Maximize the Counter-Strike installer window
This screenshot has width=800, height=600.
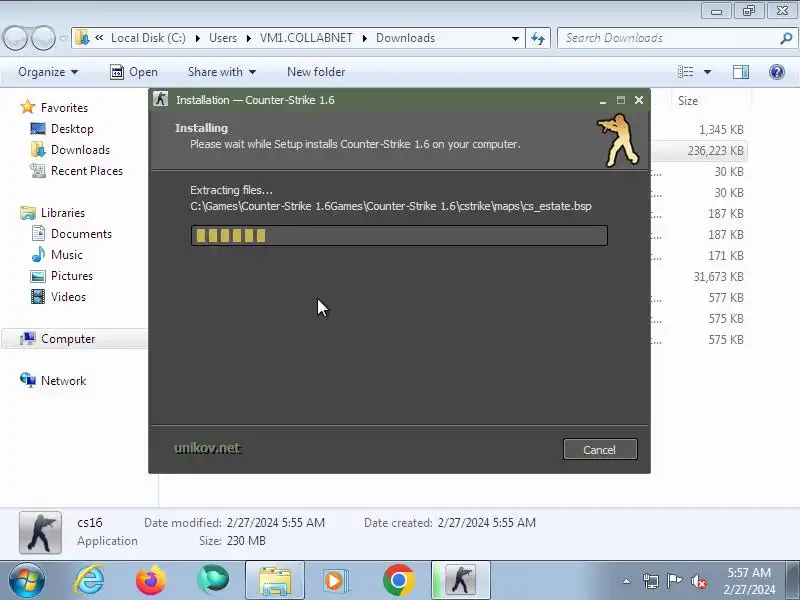(620, 100)
